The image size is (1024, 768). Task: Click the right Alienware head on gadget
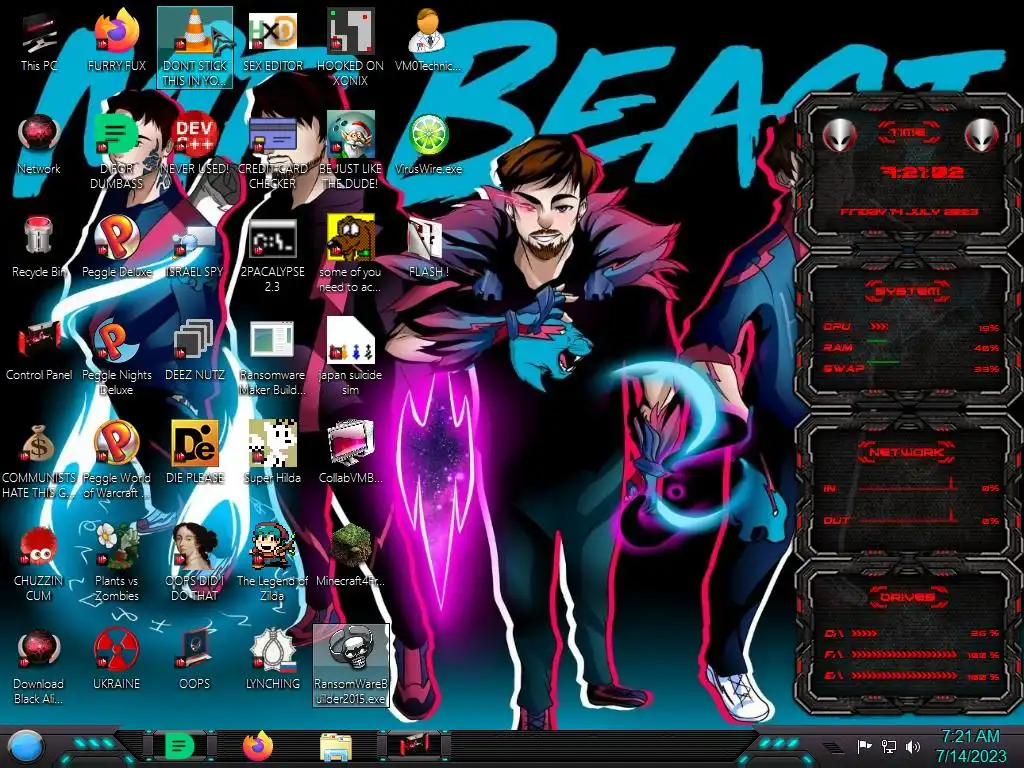click(981, 136)
